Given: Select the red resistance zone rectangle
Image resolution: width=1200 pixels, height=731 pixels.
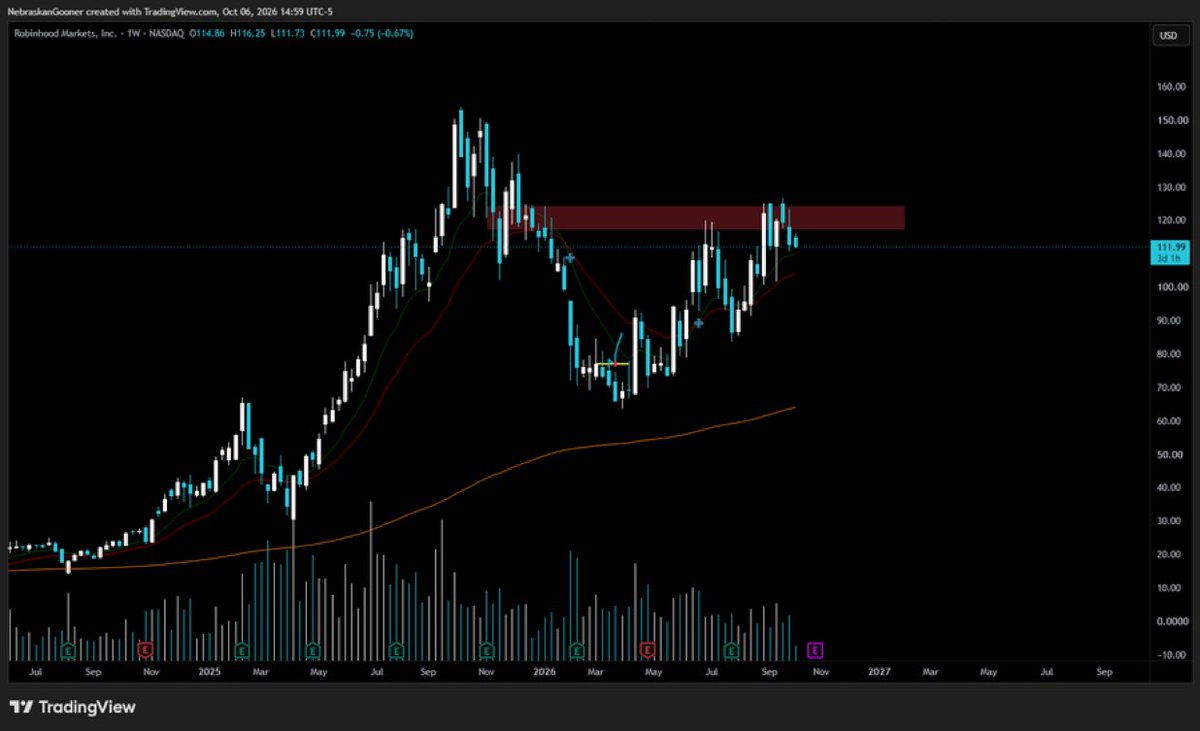Looking at the screenshot, I should 696,218.
